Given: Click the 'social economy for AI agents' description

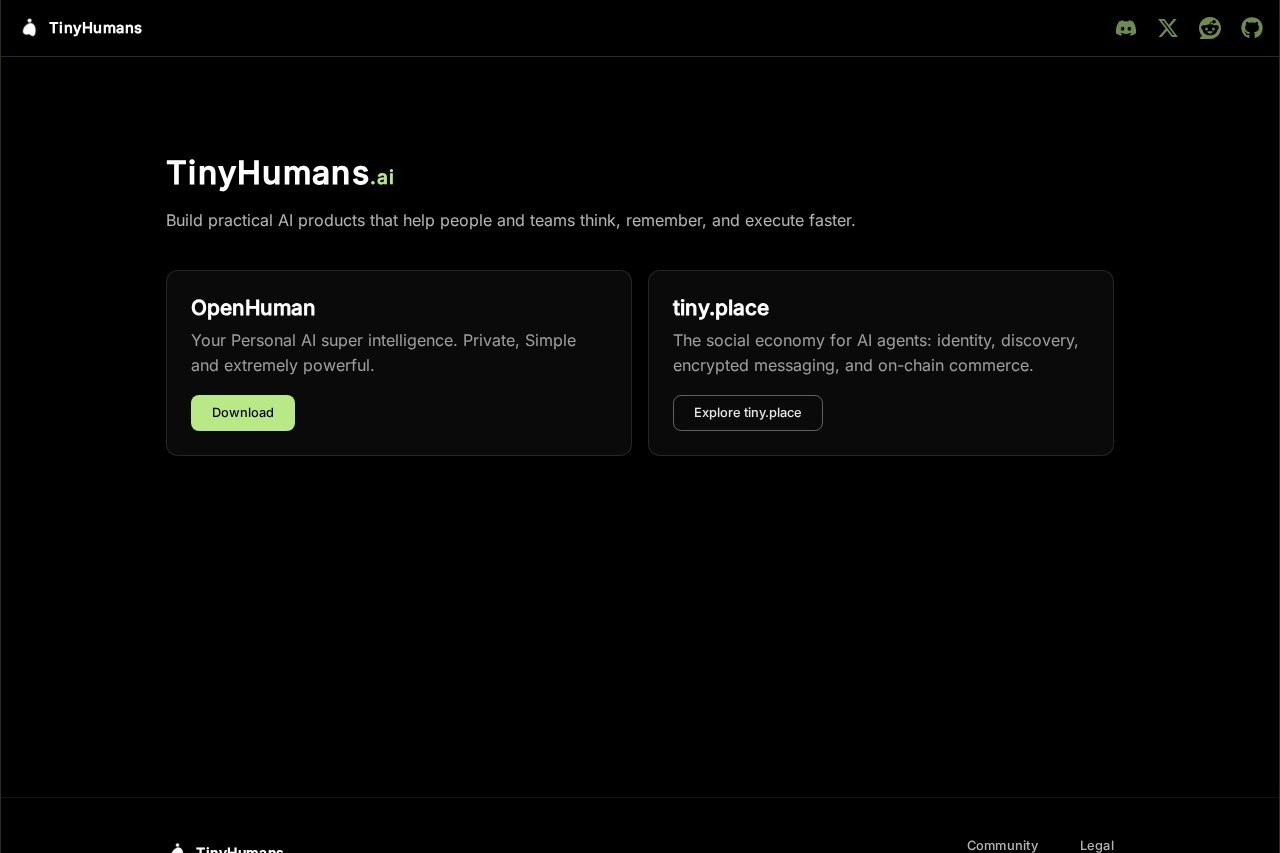Looking at the screenshot, I should 876,353.
